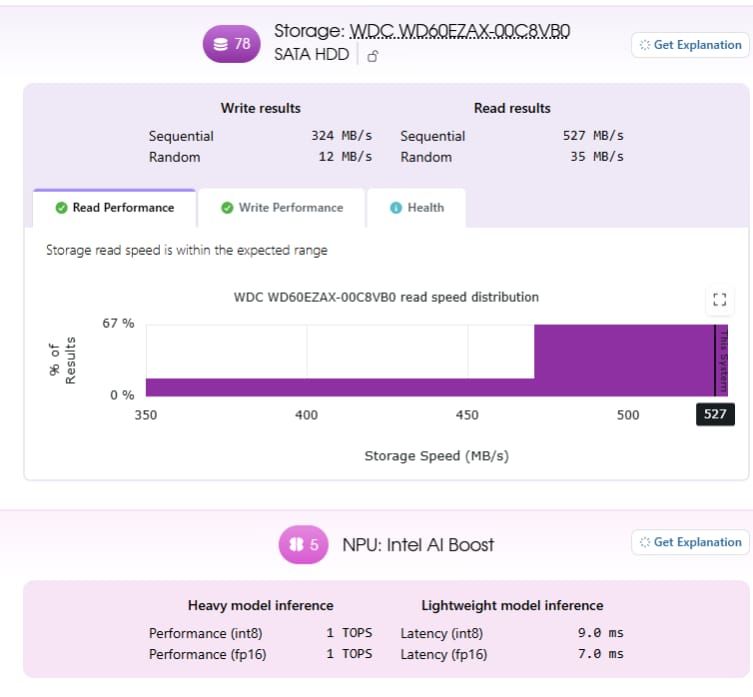This screenshot has height=697, width=753.
Task: Get Explanation for the Storage section
Action: tap(690, 45)
